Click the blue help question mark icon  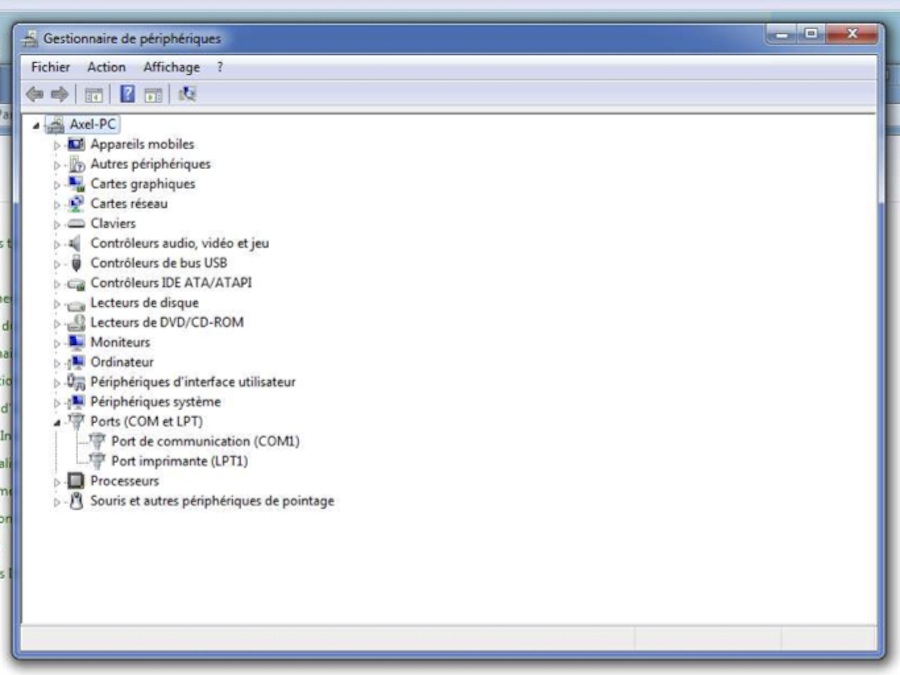tap(127, 94)
